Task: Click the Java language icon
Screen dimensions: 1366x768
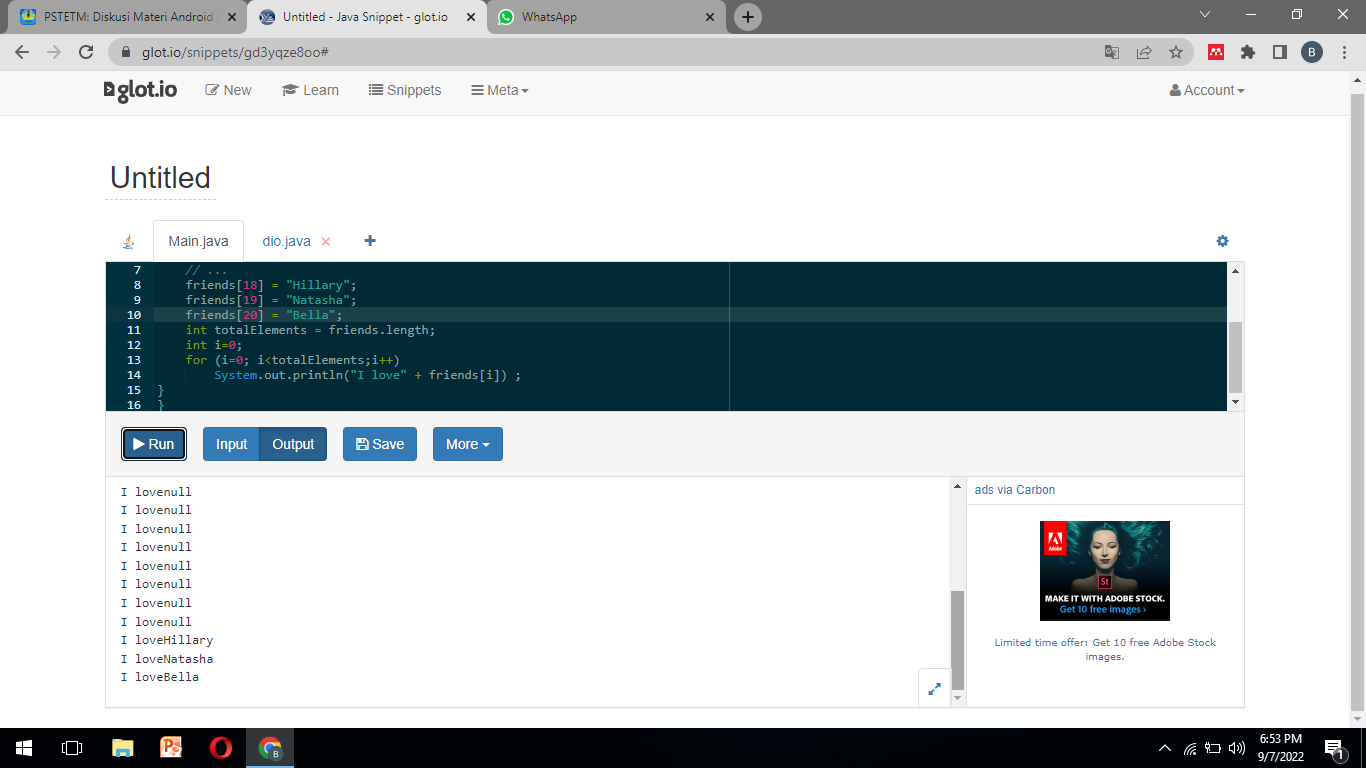Action: click(128, 242)
